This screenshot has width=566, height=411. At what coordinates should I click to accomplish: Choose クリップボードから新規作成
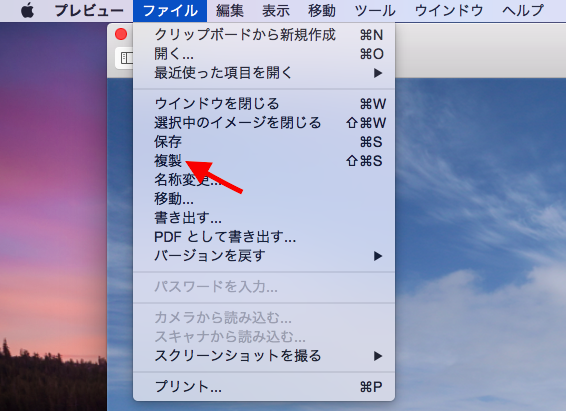[264, 35]
